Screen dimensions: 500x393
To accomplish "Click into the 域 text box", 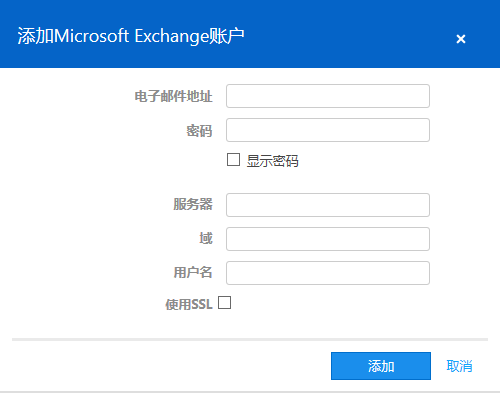I will pos(328,239).
